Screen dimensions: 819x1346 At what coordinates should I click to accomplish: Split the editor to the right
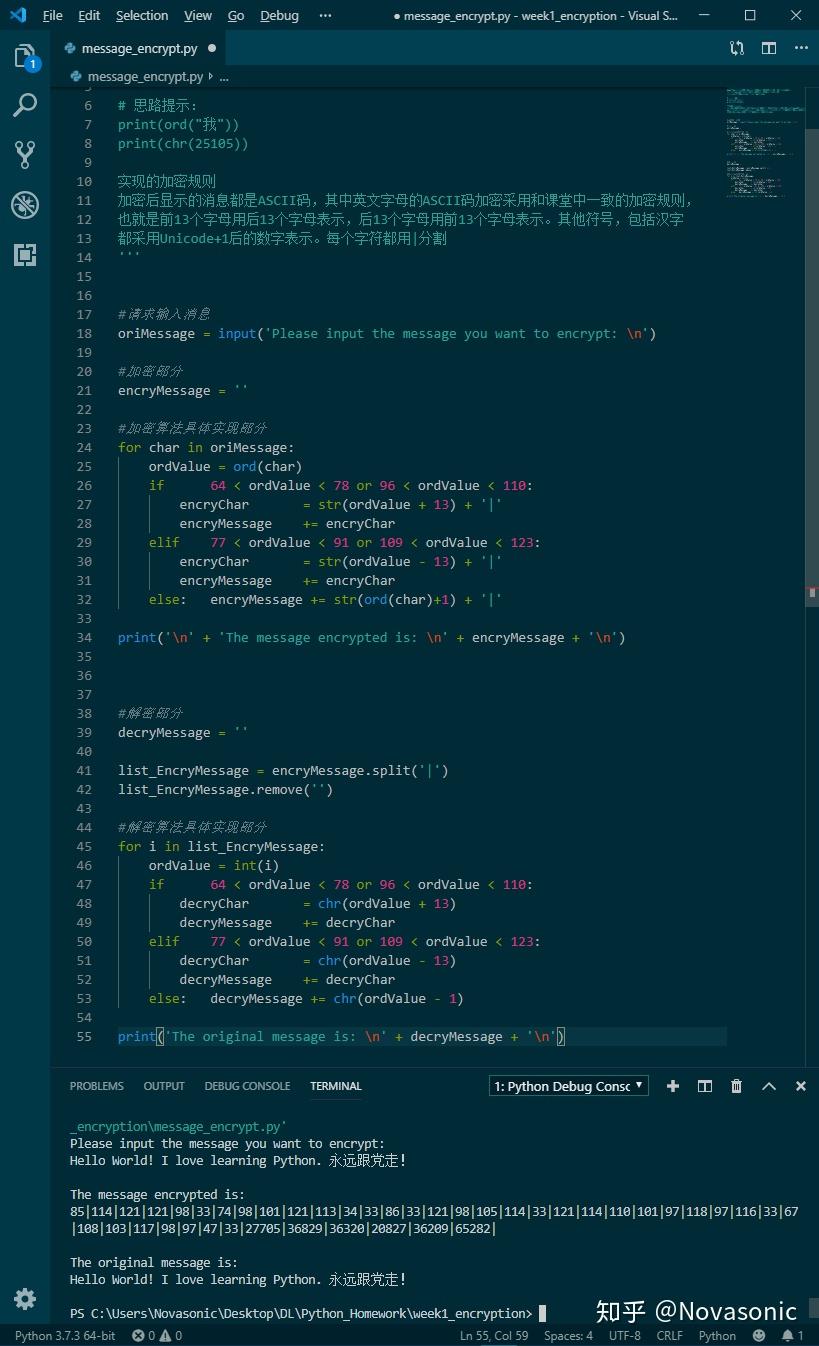769,48
